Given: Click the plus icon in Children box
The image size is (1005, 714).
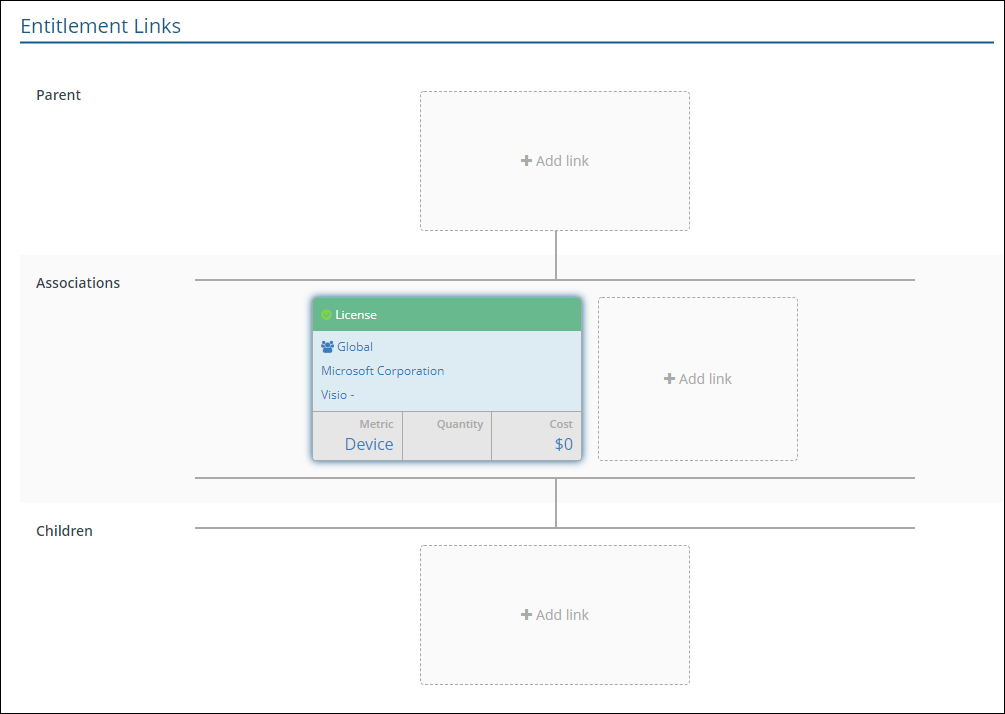Looking at the screenshot, I should pos(526,615).
